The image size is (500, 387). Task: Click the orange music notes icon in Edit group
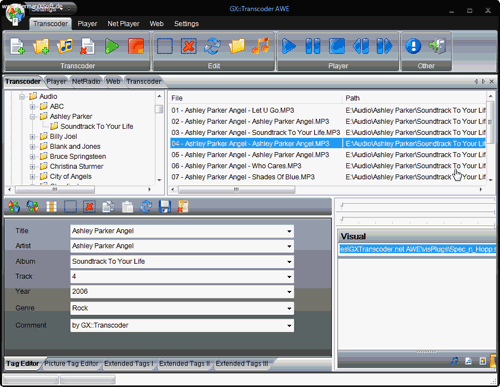click(x=260, y=46)
